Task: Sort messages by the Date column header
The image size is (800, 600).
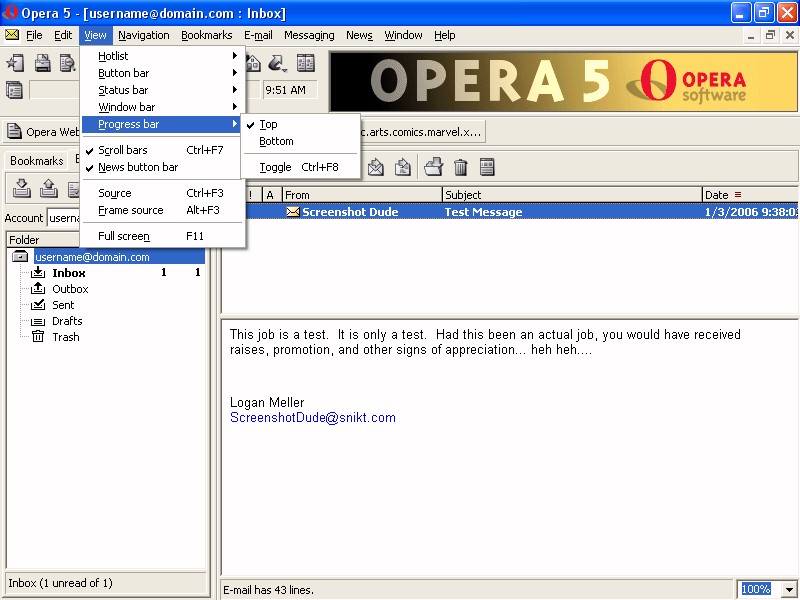Action: click(x=751, y=194)
